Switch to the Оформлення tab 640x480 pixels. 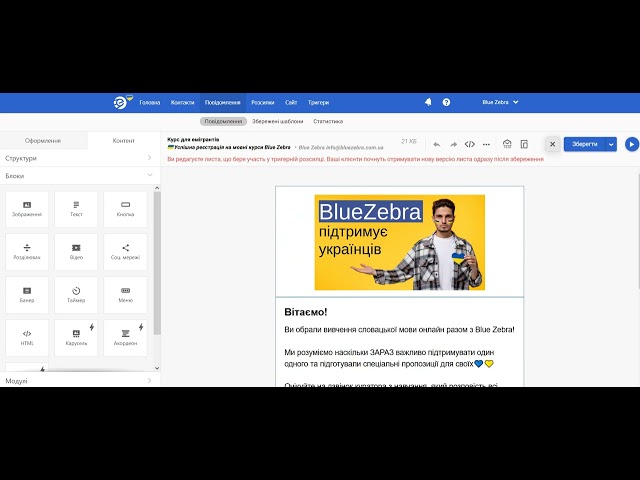pos(43,140)
